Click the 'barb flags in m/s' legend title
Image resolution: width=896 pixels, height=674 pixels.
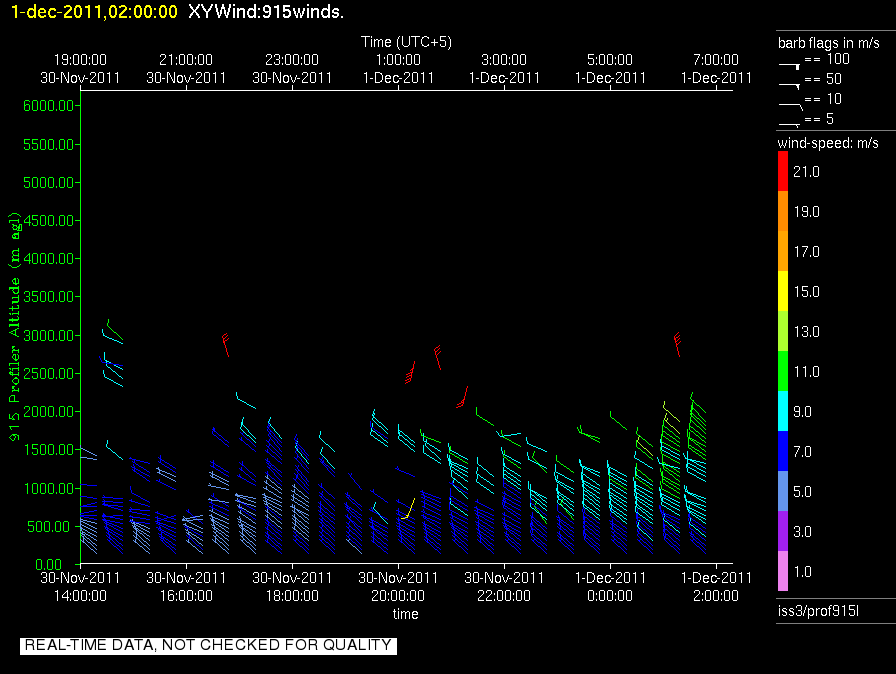(x=829, y=43)
